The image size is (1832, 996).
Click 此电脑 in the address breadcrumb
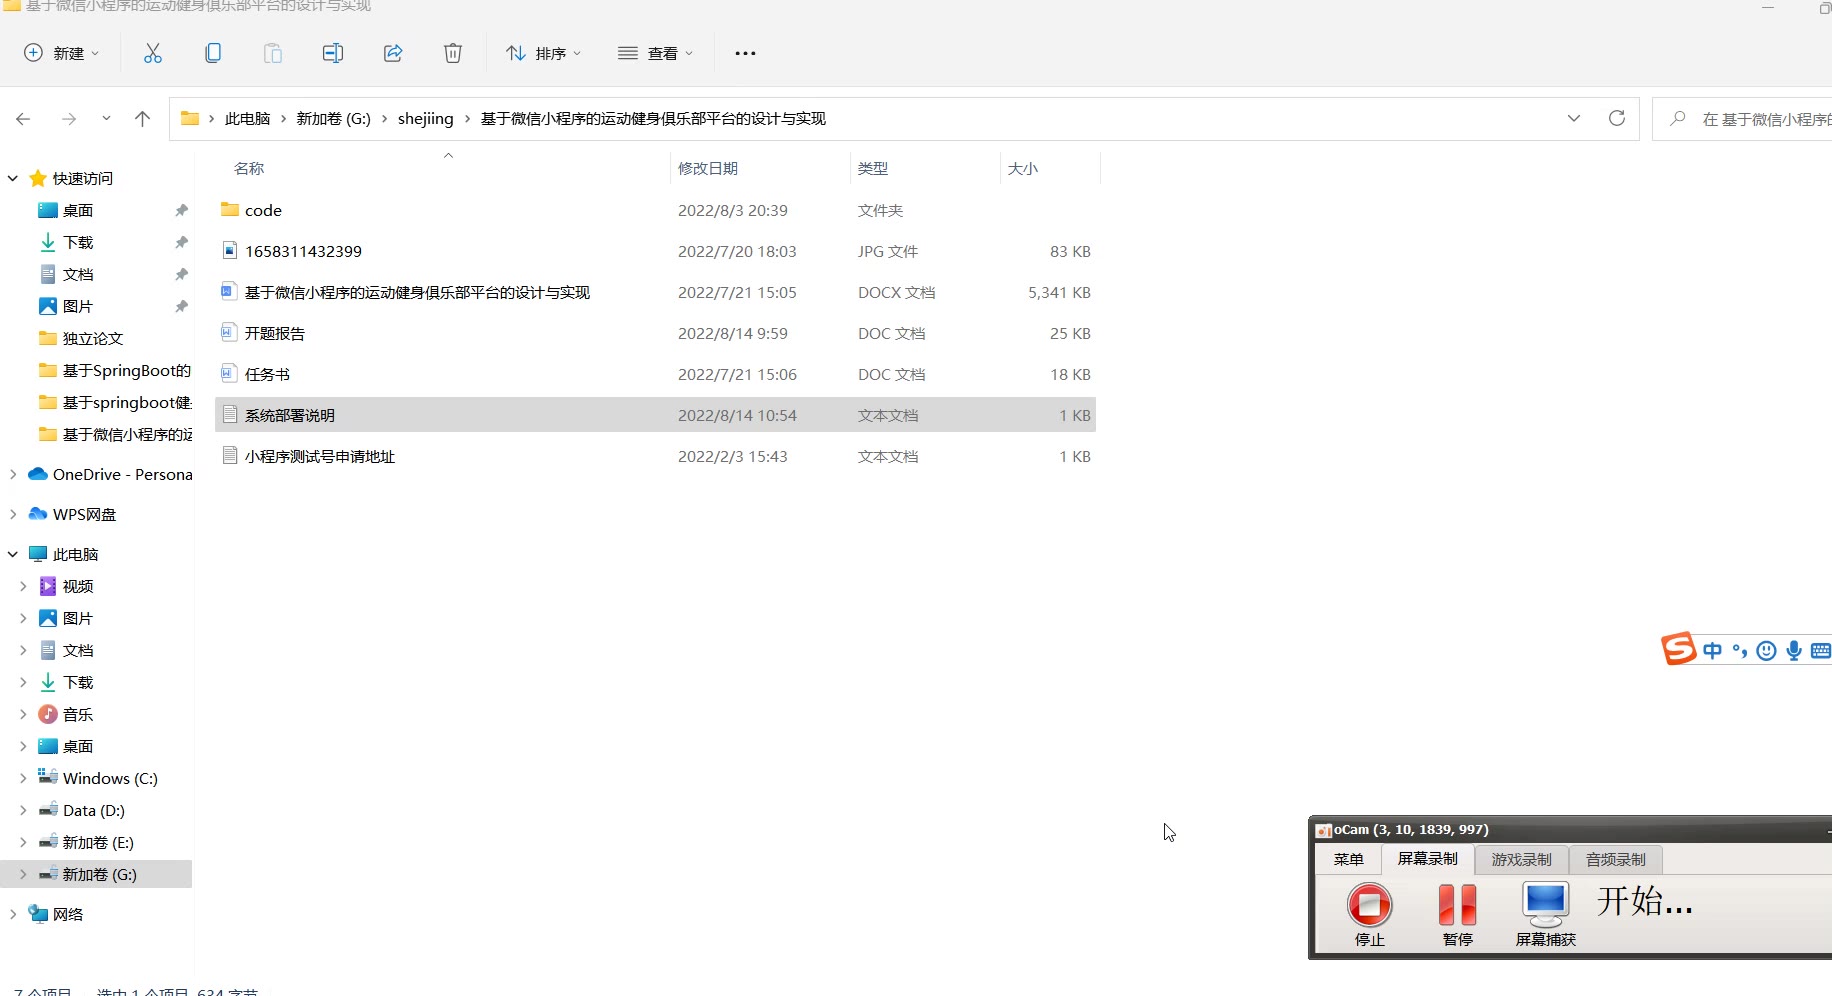point(247,118)
